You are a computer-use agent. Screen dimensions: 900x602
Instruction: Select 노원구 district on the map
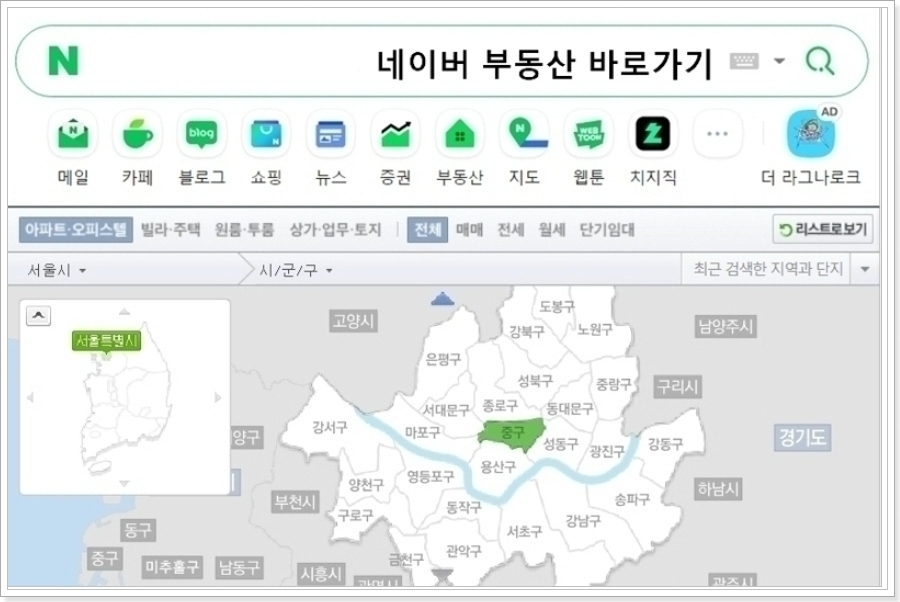(595, 329)
